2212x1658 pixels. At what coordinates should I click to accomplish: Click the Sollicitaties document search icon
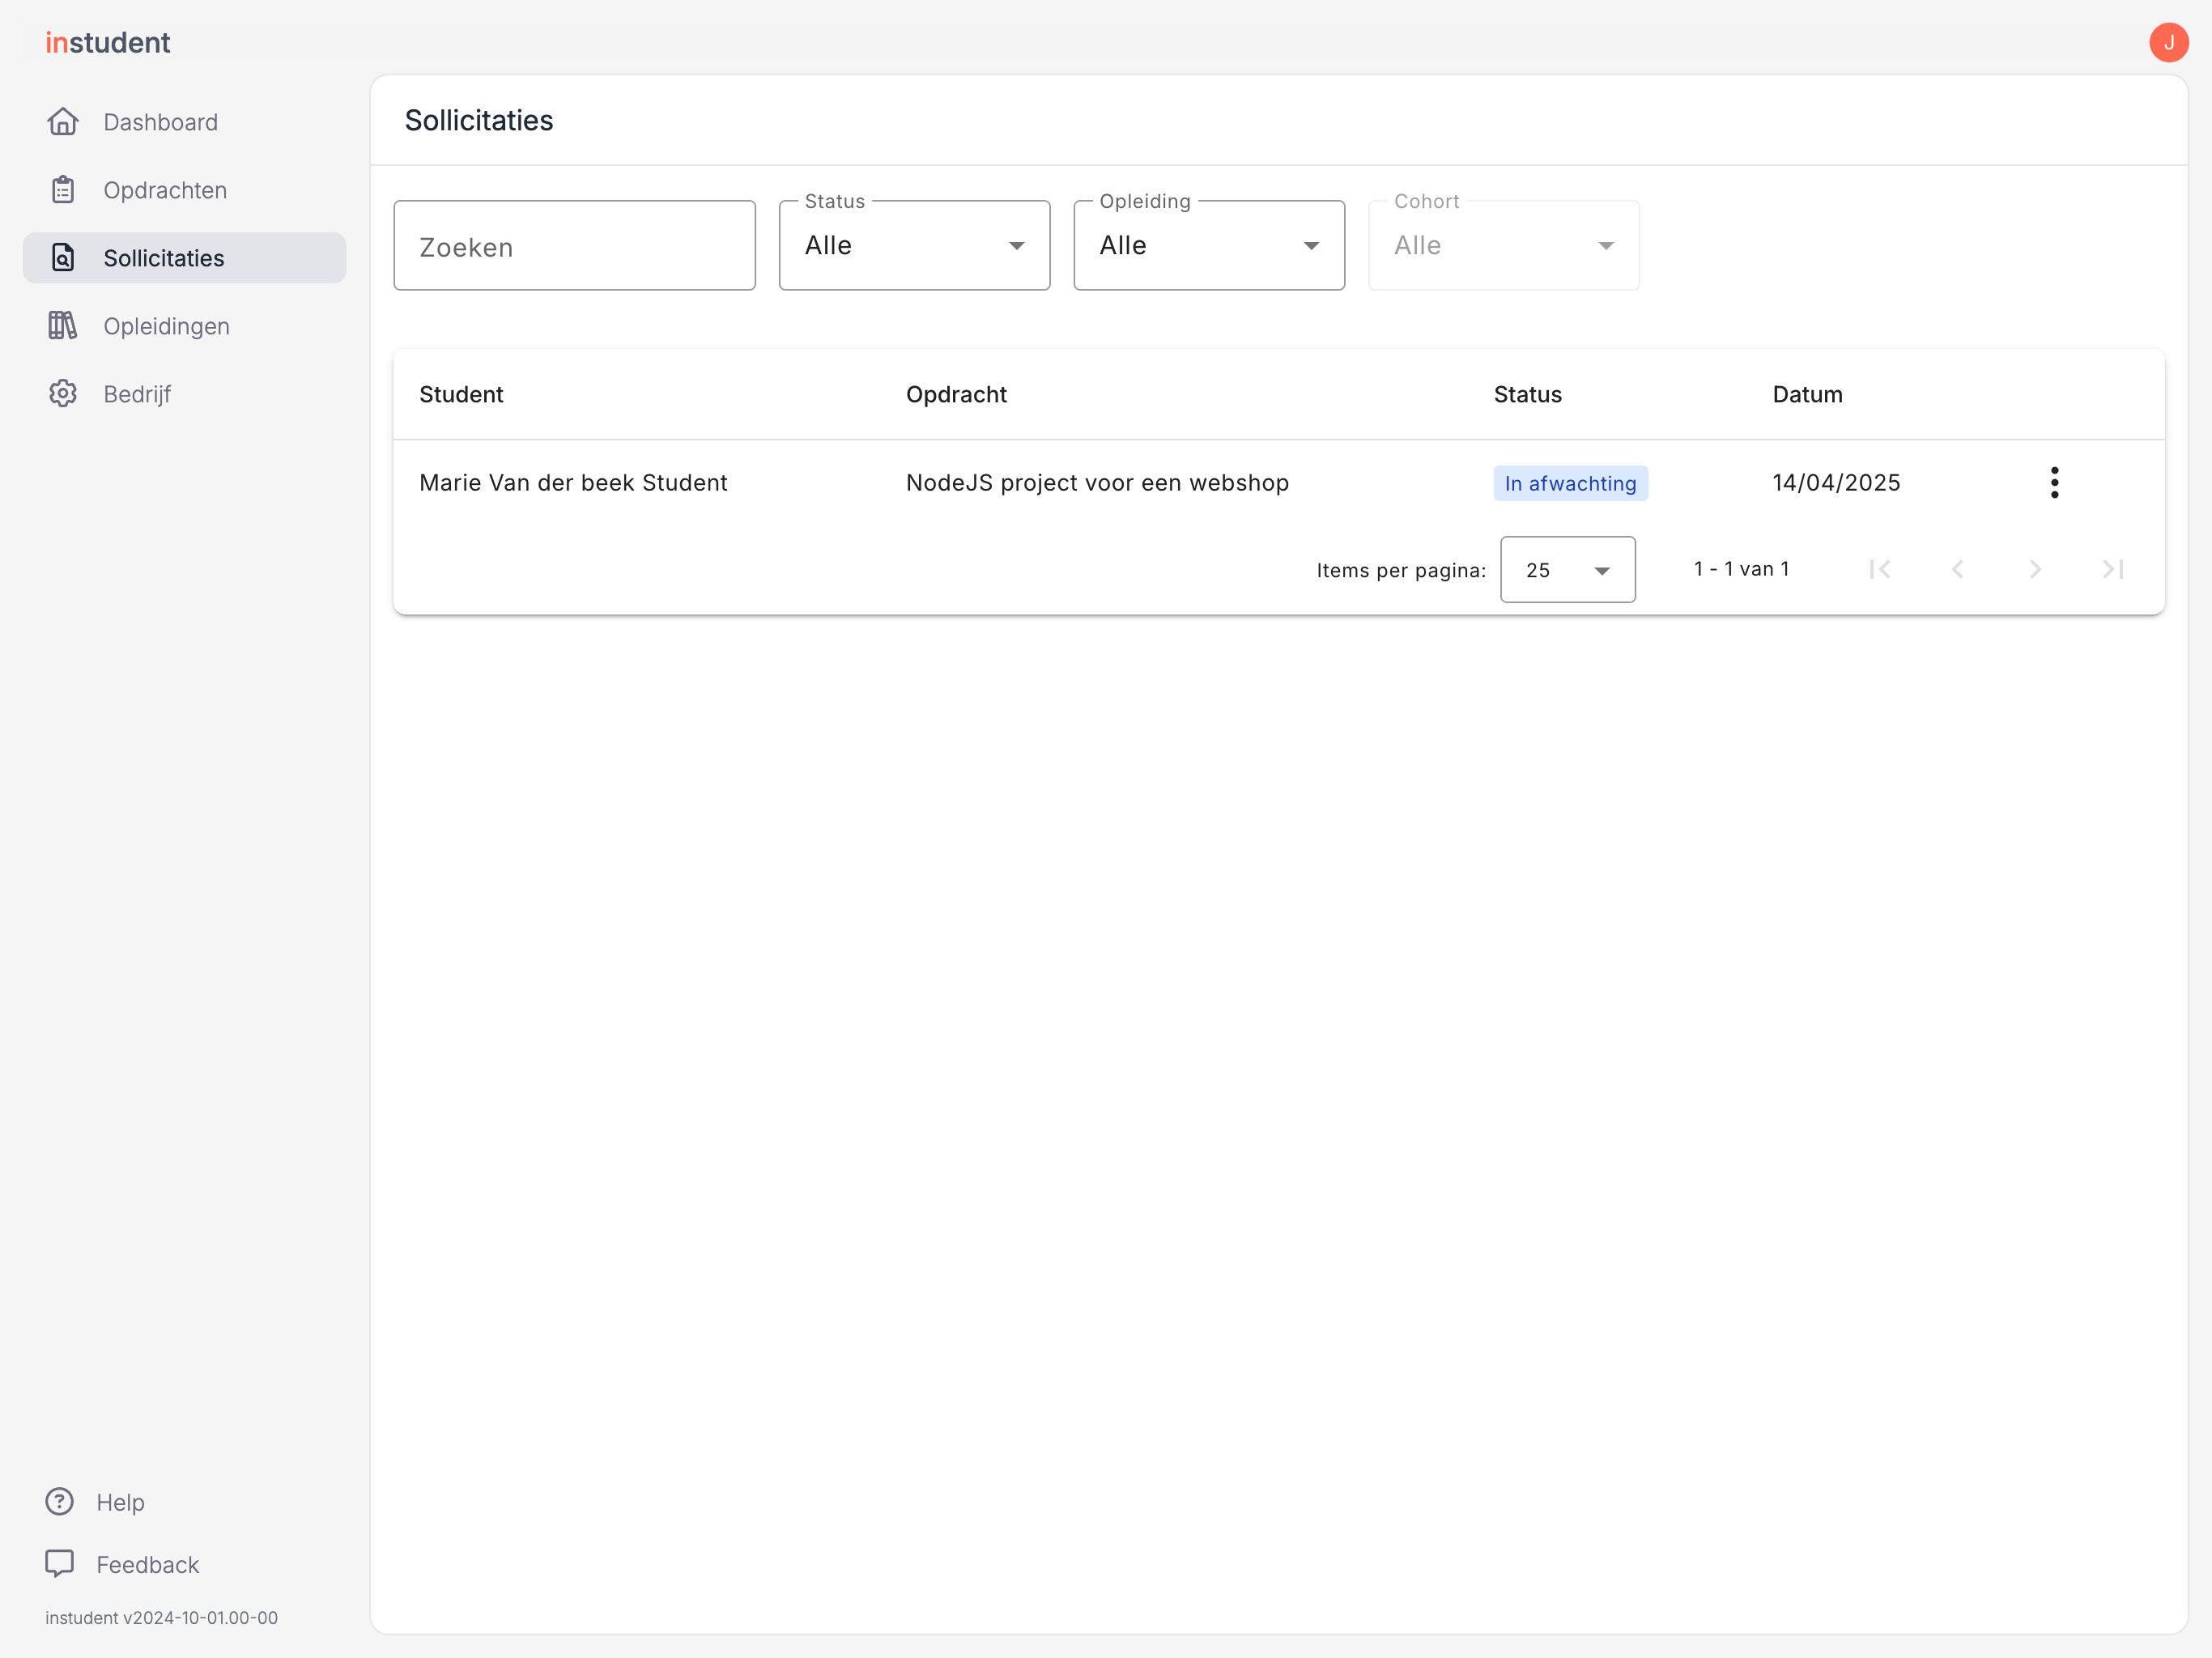(63, 258)
